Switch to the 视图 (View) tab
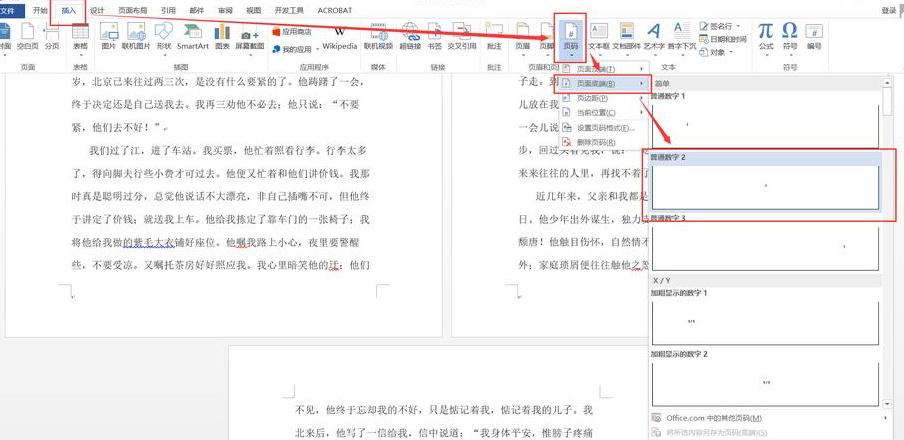Viewport: 904px width, 440px height. pyautogui.click(x=253, y=10)
